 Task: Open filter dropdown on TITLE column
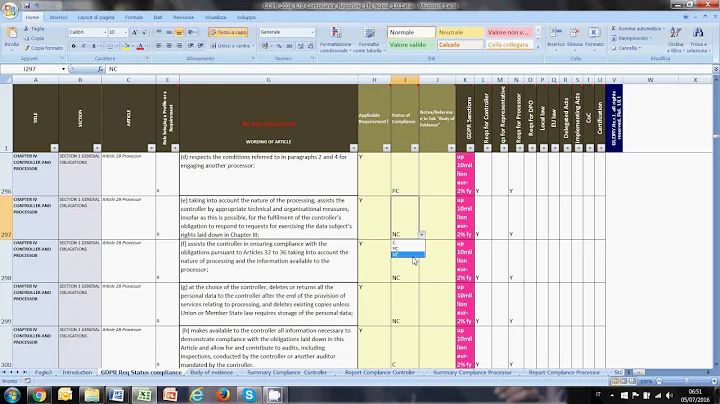[54, 148]
